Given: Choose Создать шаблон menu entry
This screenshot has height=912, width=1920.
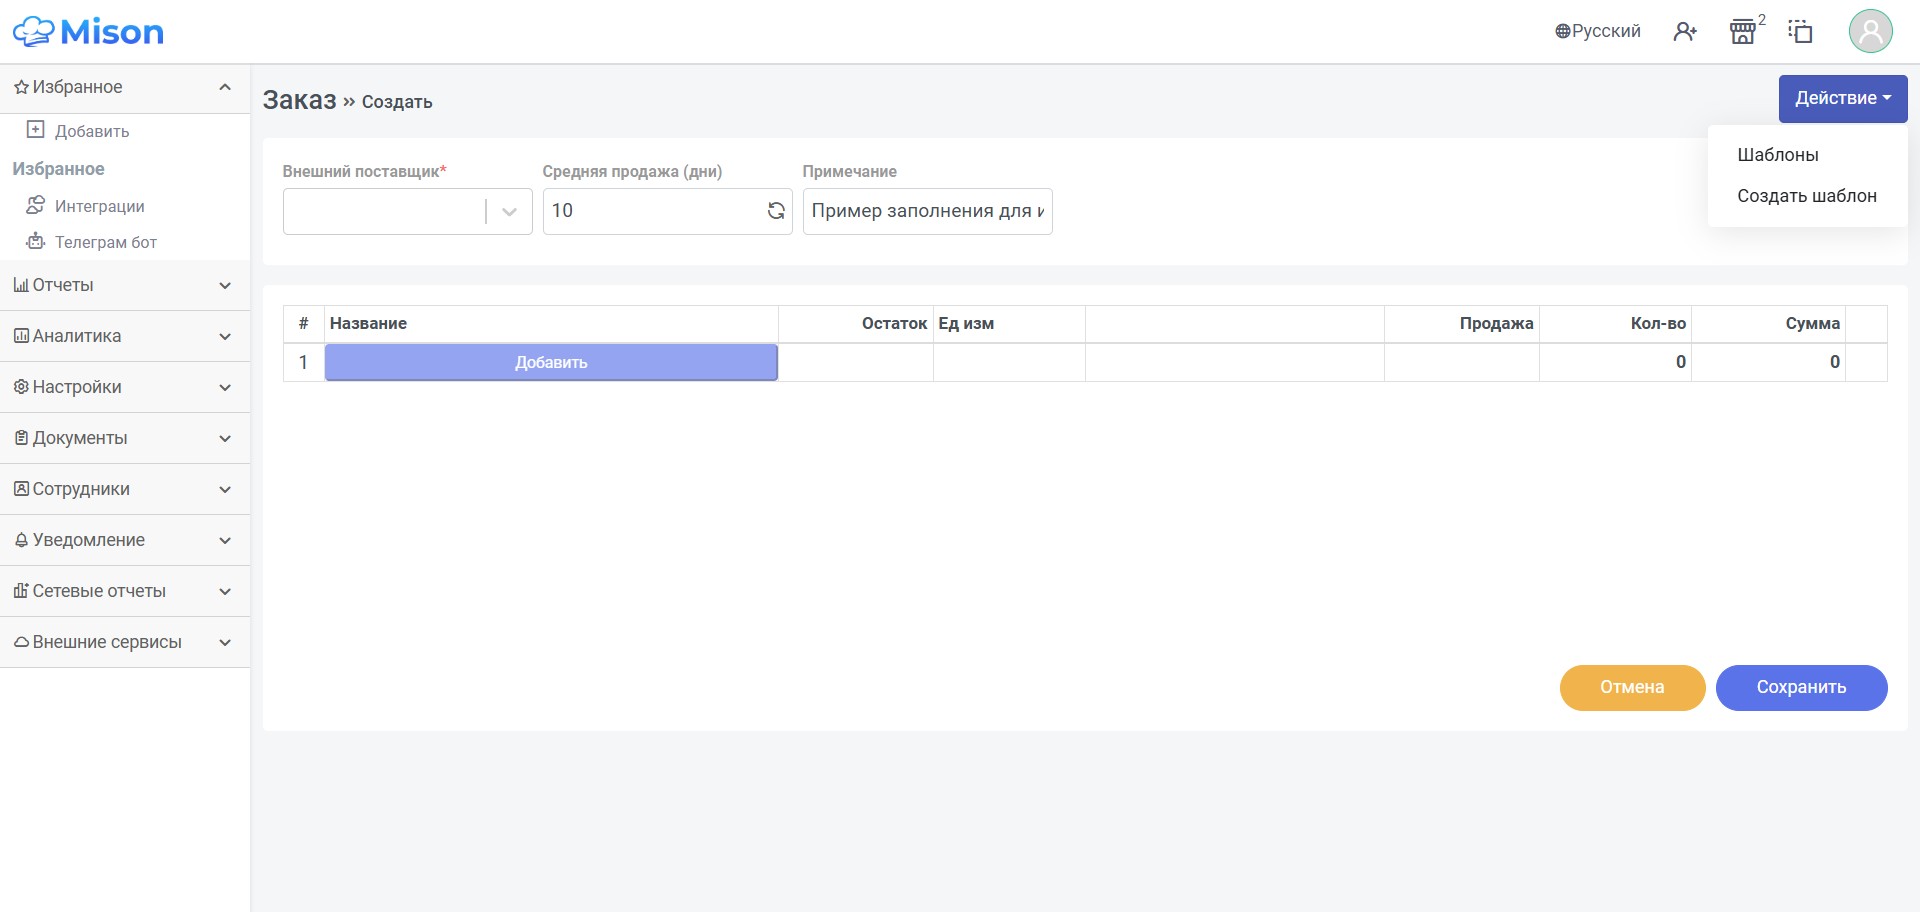Looking at the screenshot, I should [x=1806, y=196].
